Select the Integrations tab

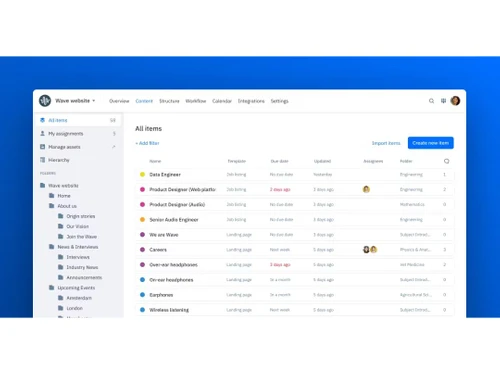pyautogui.click(x=251, y=101)
